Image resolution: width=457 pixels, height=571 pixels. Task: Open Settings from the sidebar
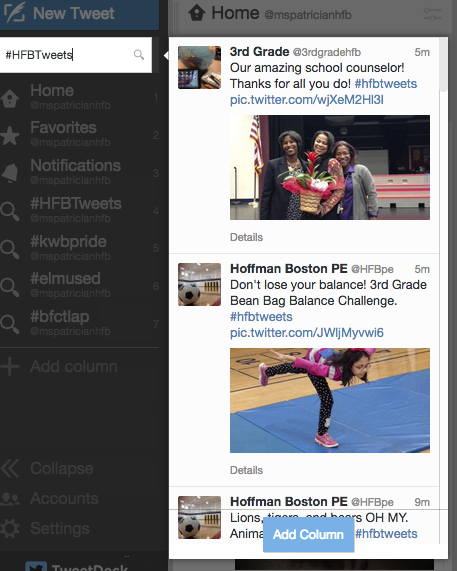point(60,529)
